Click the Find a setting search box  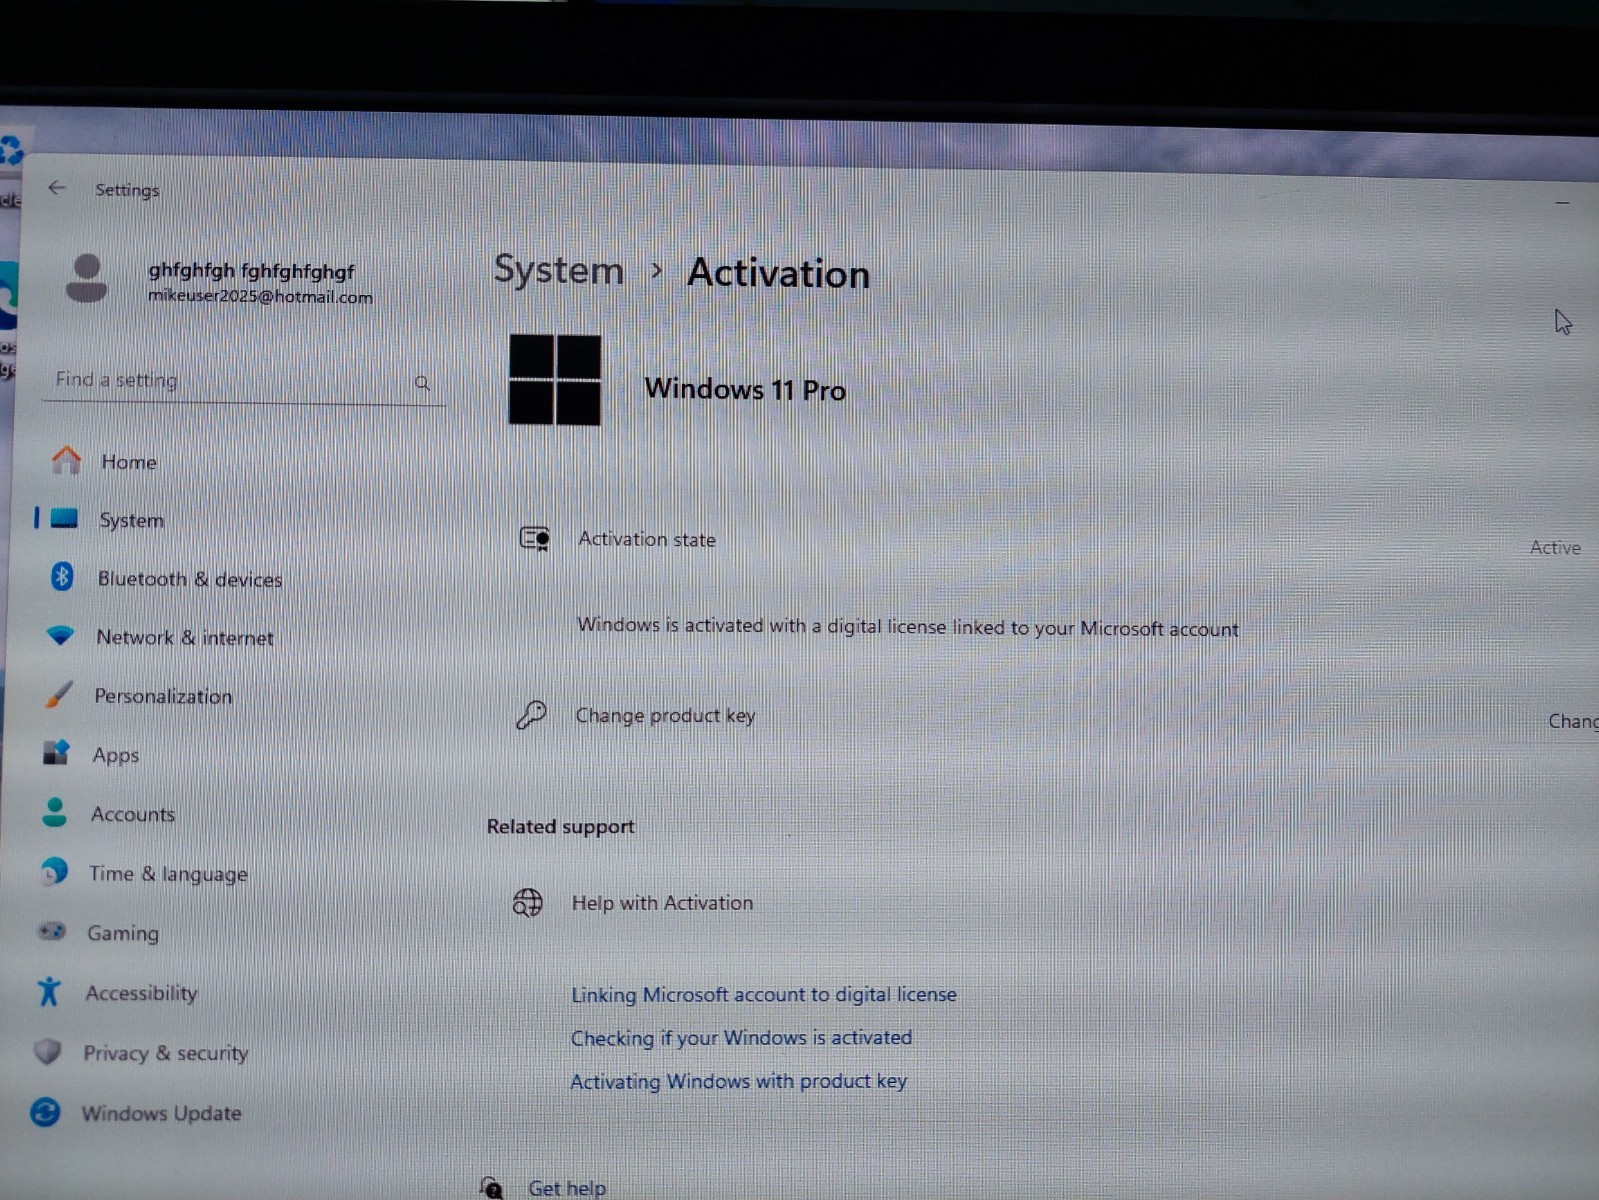[243, 381]
